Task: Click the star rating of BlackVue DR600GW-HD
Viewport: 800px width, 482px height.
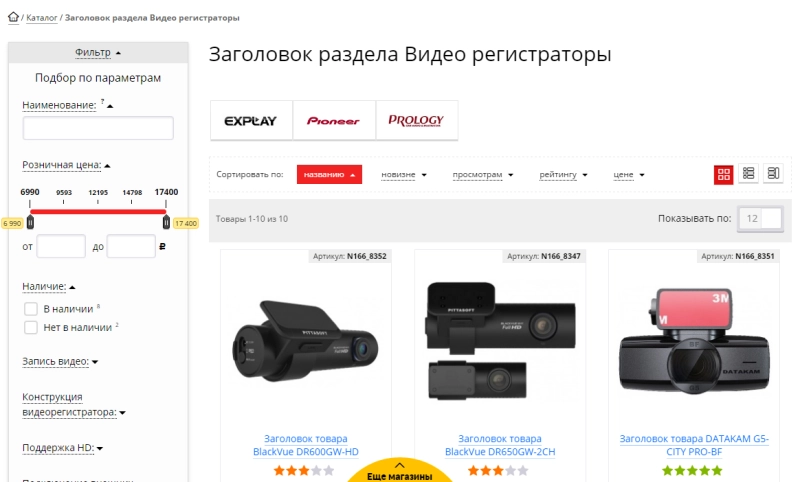Action: pyautogui.click(x=304, y=470)
